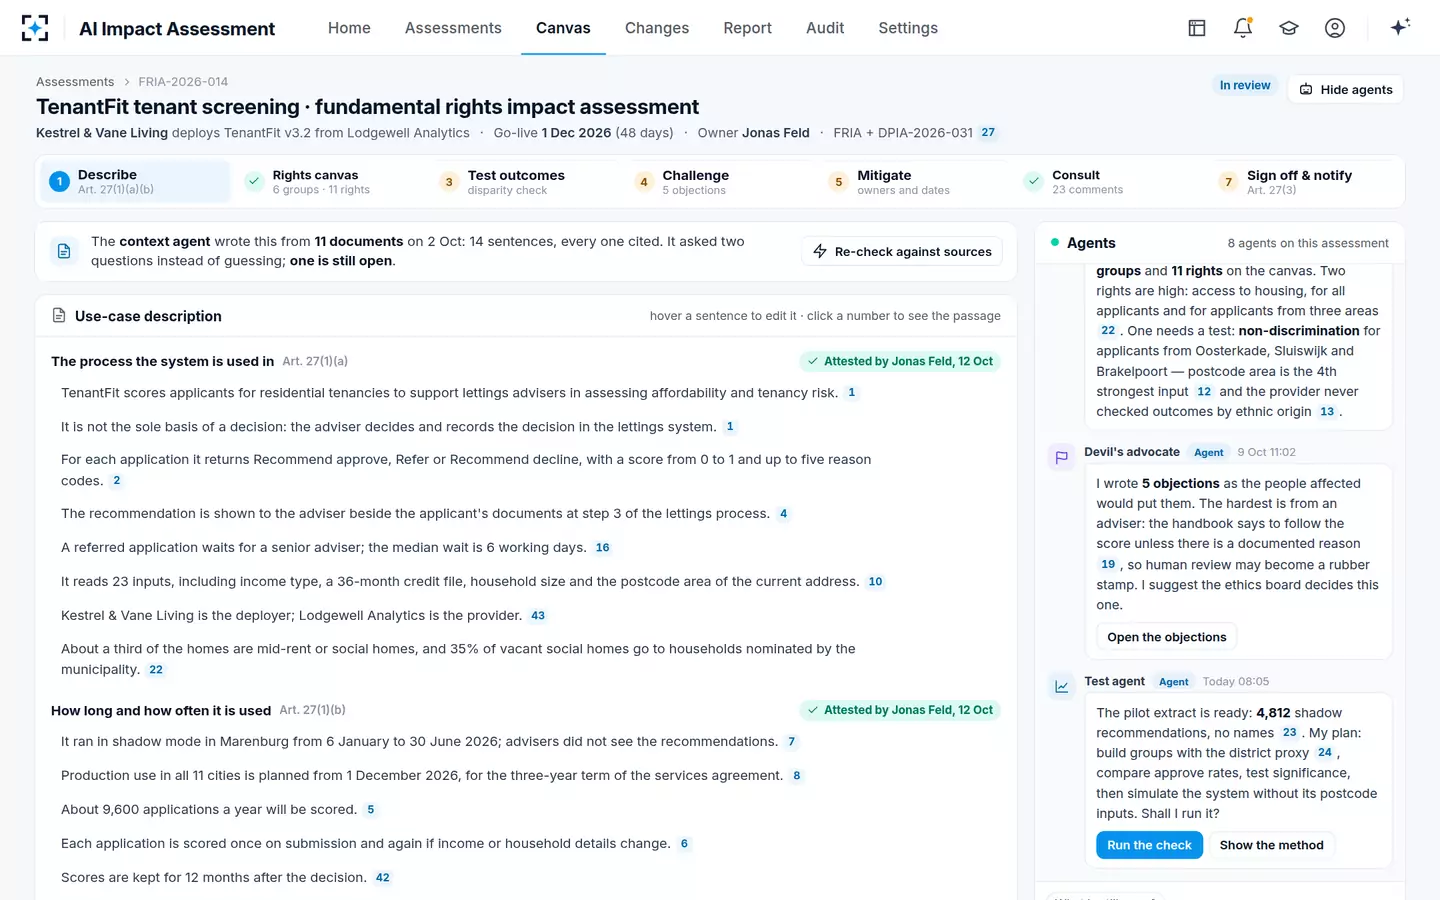Open the Settings tab
The width and height of the screenshot is (1440, 900).
908,28
